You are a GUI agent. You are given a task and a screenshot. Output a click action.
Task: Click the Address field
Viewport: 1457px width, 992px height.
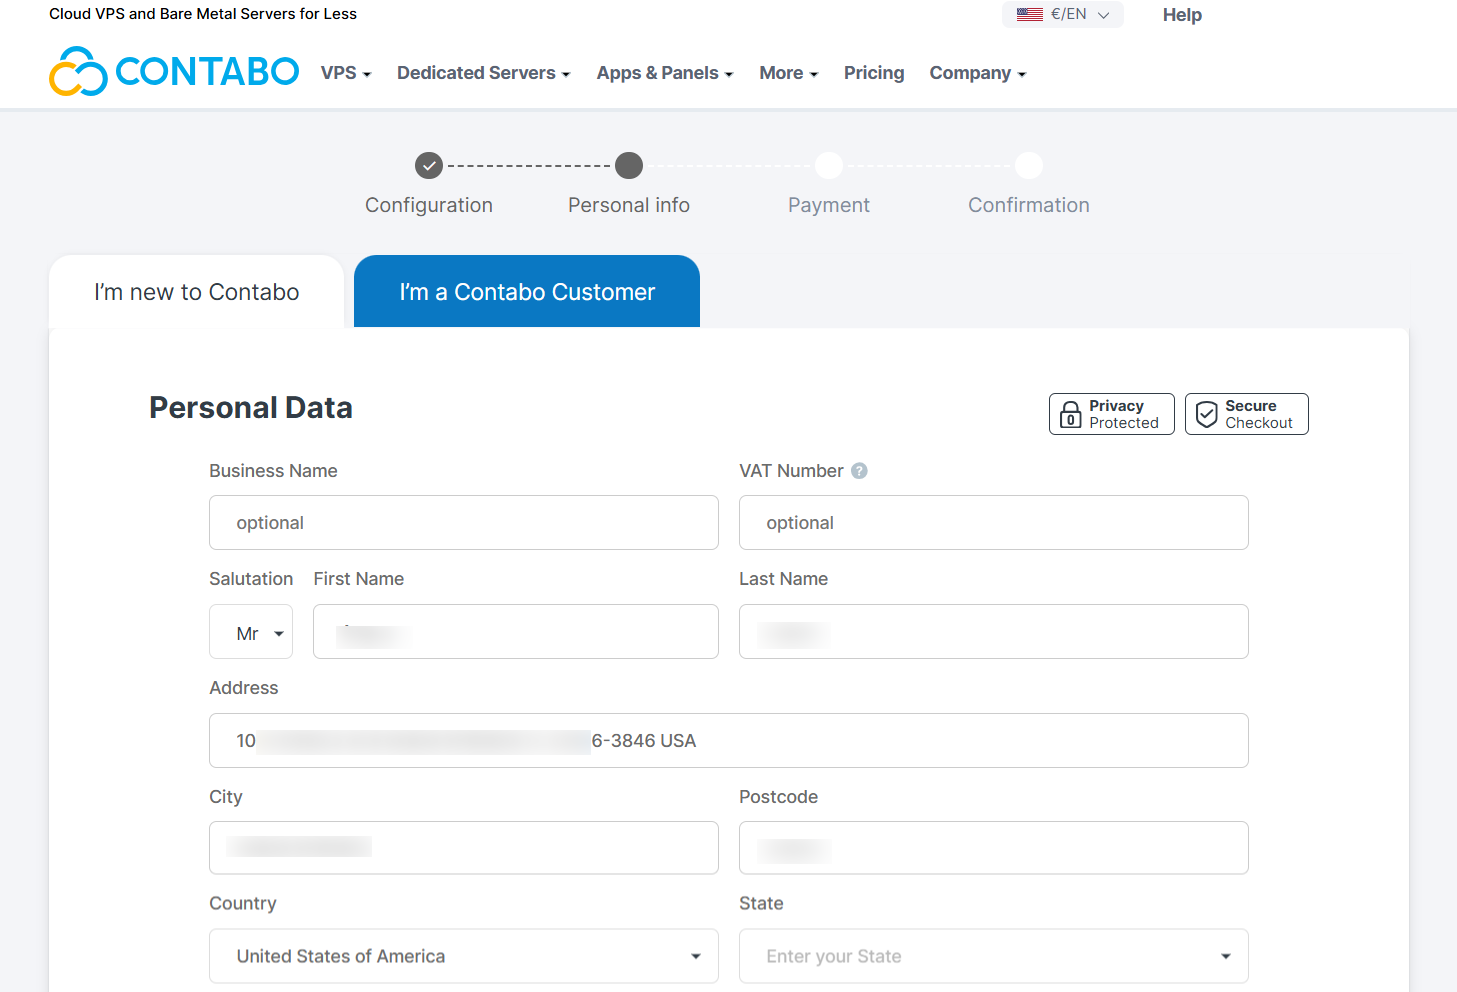[x=729, y=741]
